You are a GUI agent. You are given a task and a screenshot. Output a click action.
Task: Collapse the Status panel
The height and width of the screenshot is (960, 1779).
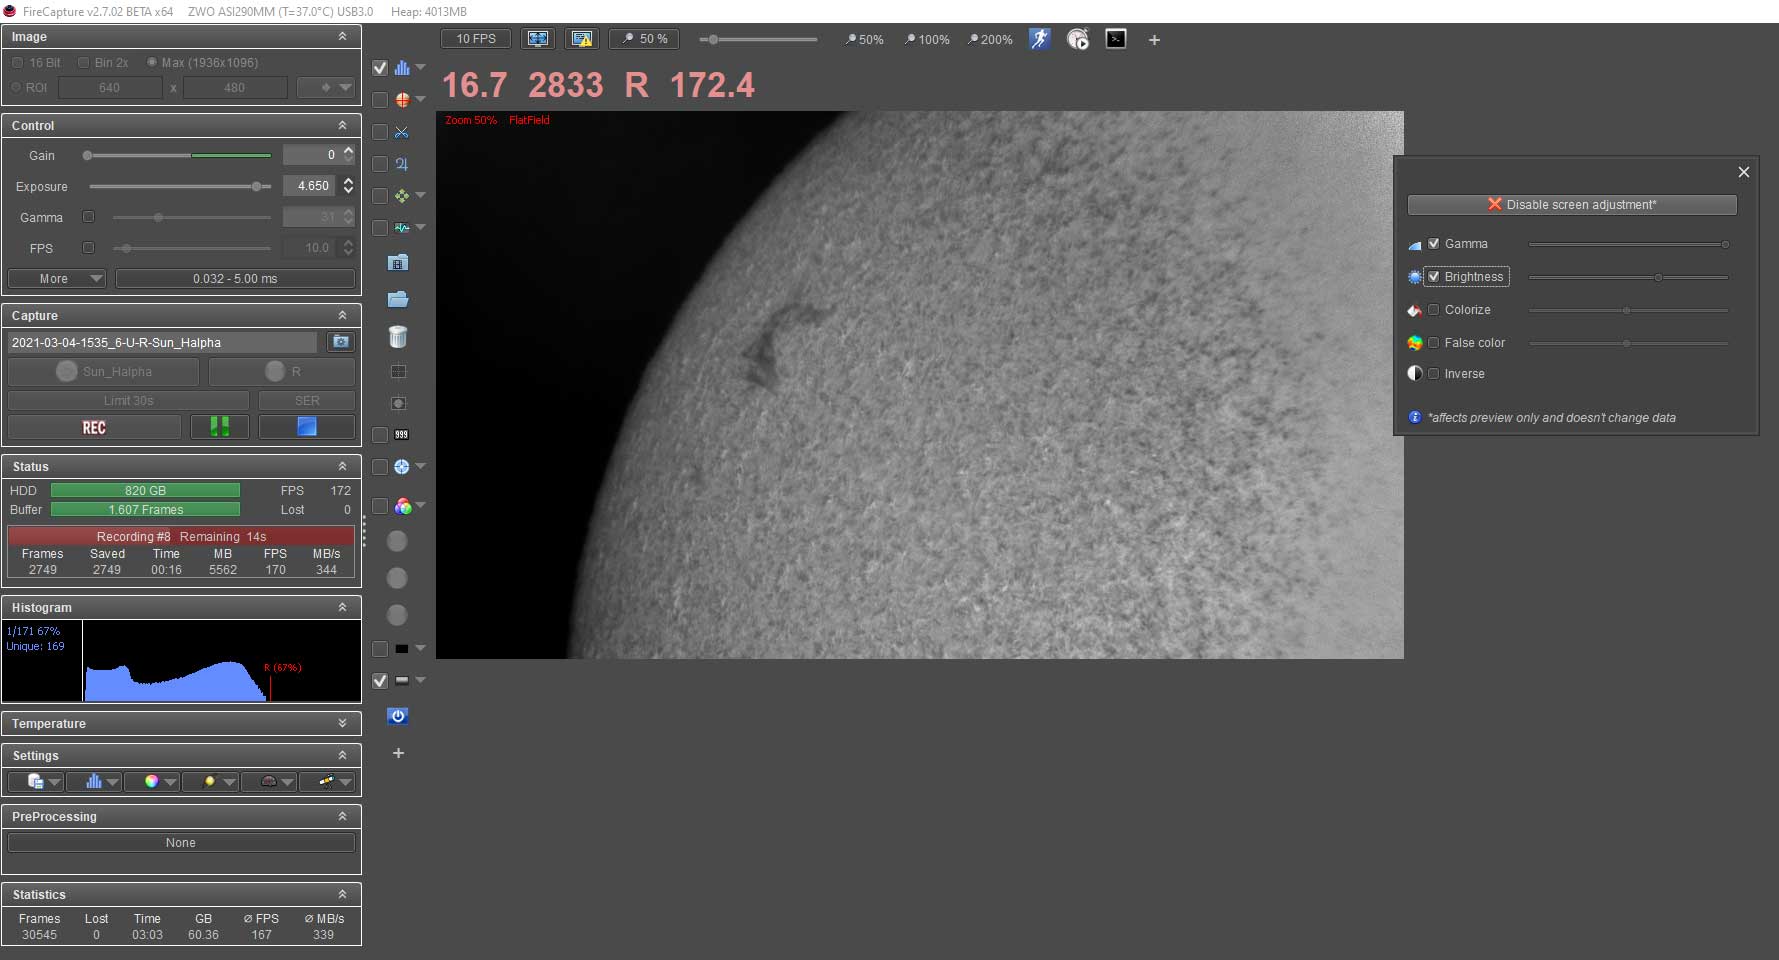(x=342, y=467)
